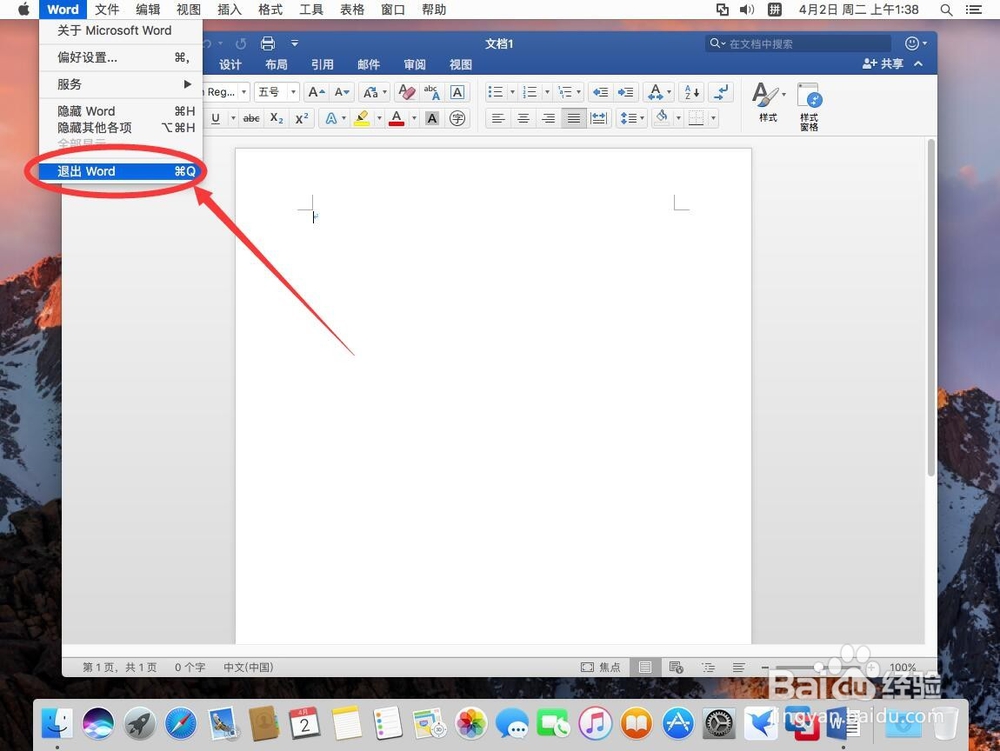Apply superscript with the X² icon
Image resolution: width=1000 pixels, height=751 pixels.
(302, 119)
